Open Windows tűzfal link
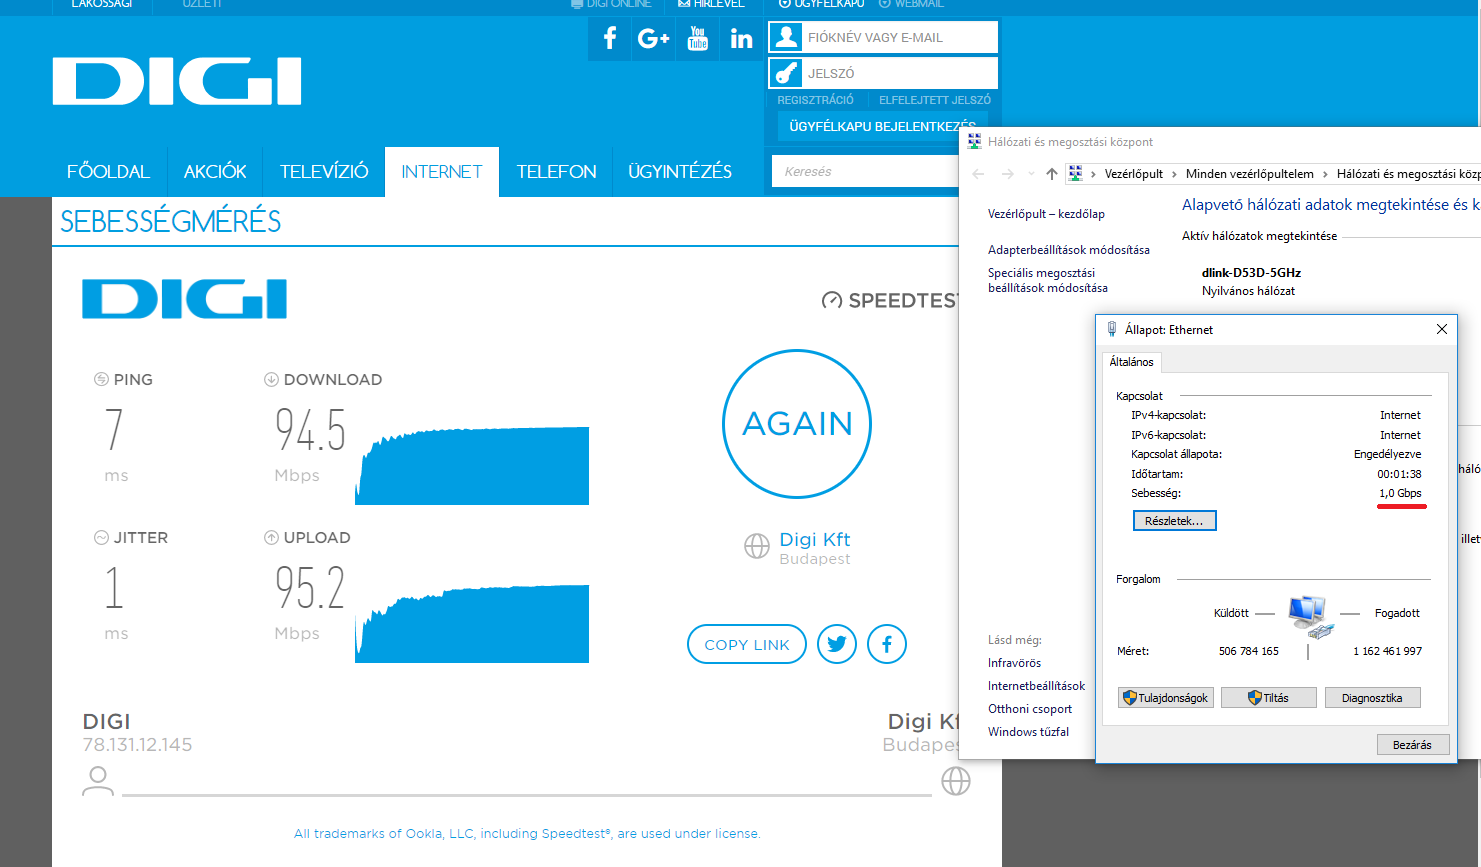Image resolution: width=1481 pixels, height=867 pixels. [x=1028, y=732]
